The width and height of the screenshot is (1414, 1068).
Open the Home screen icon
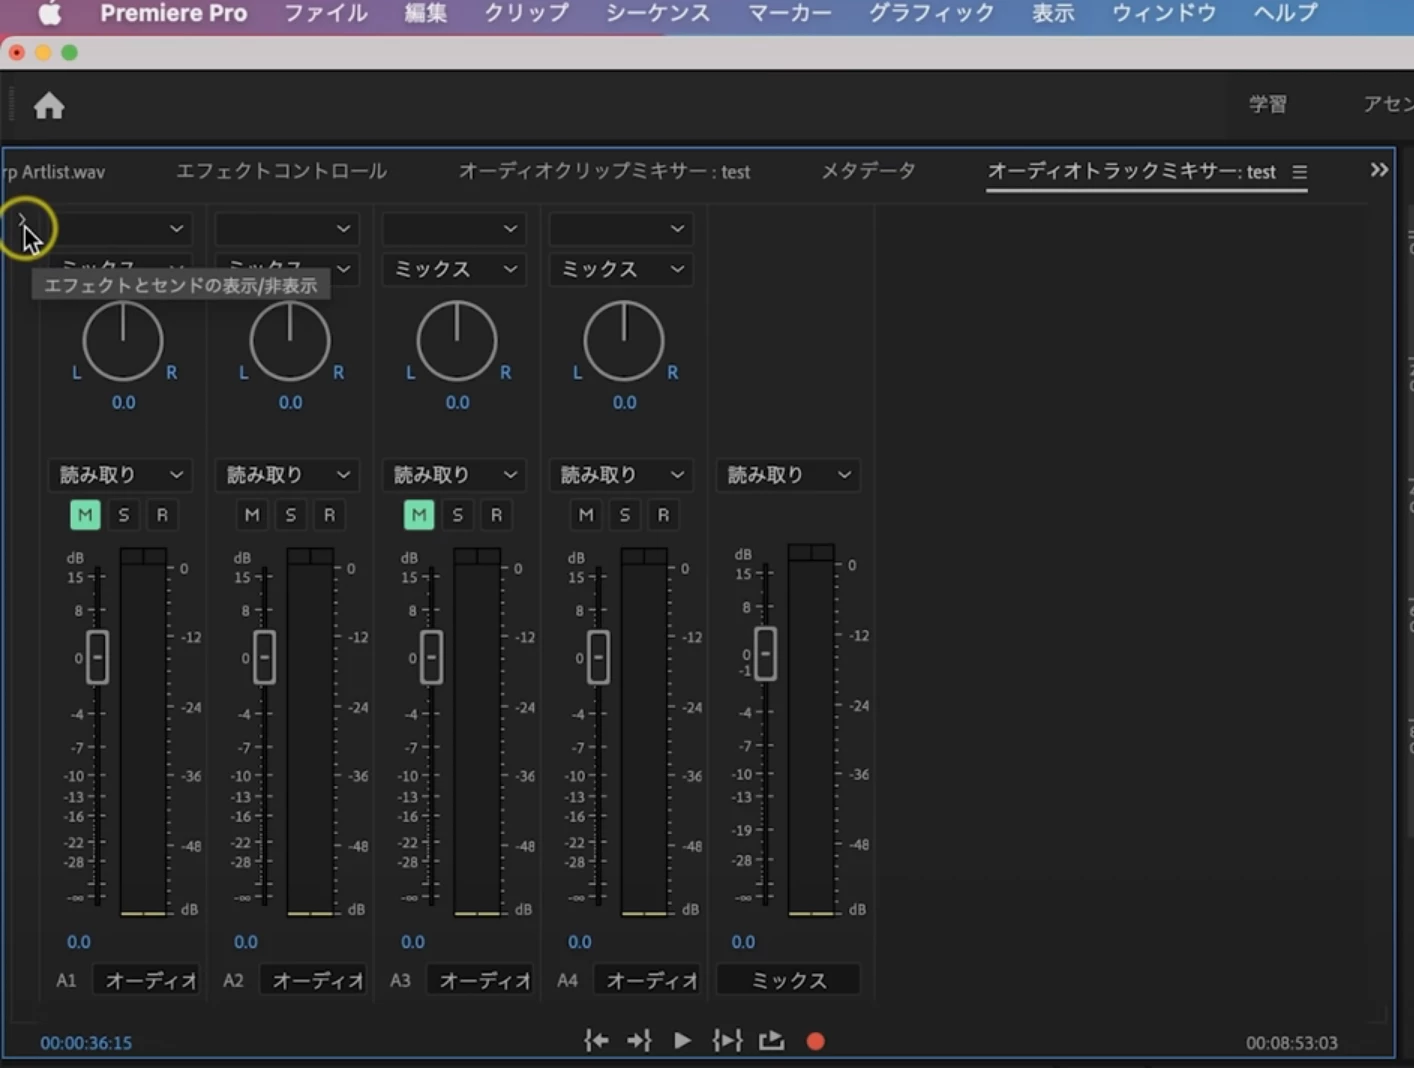48,105
